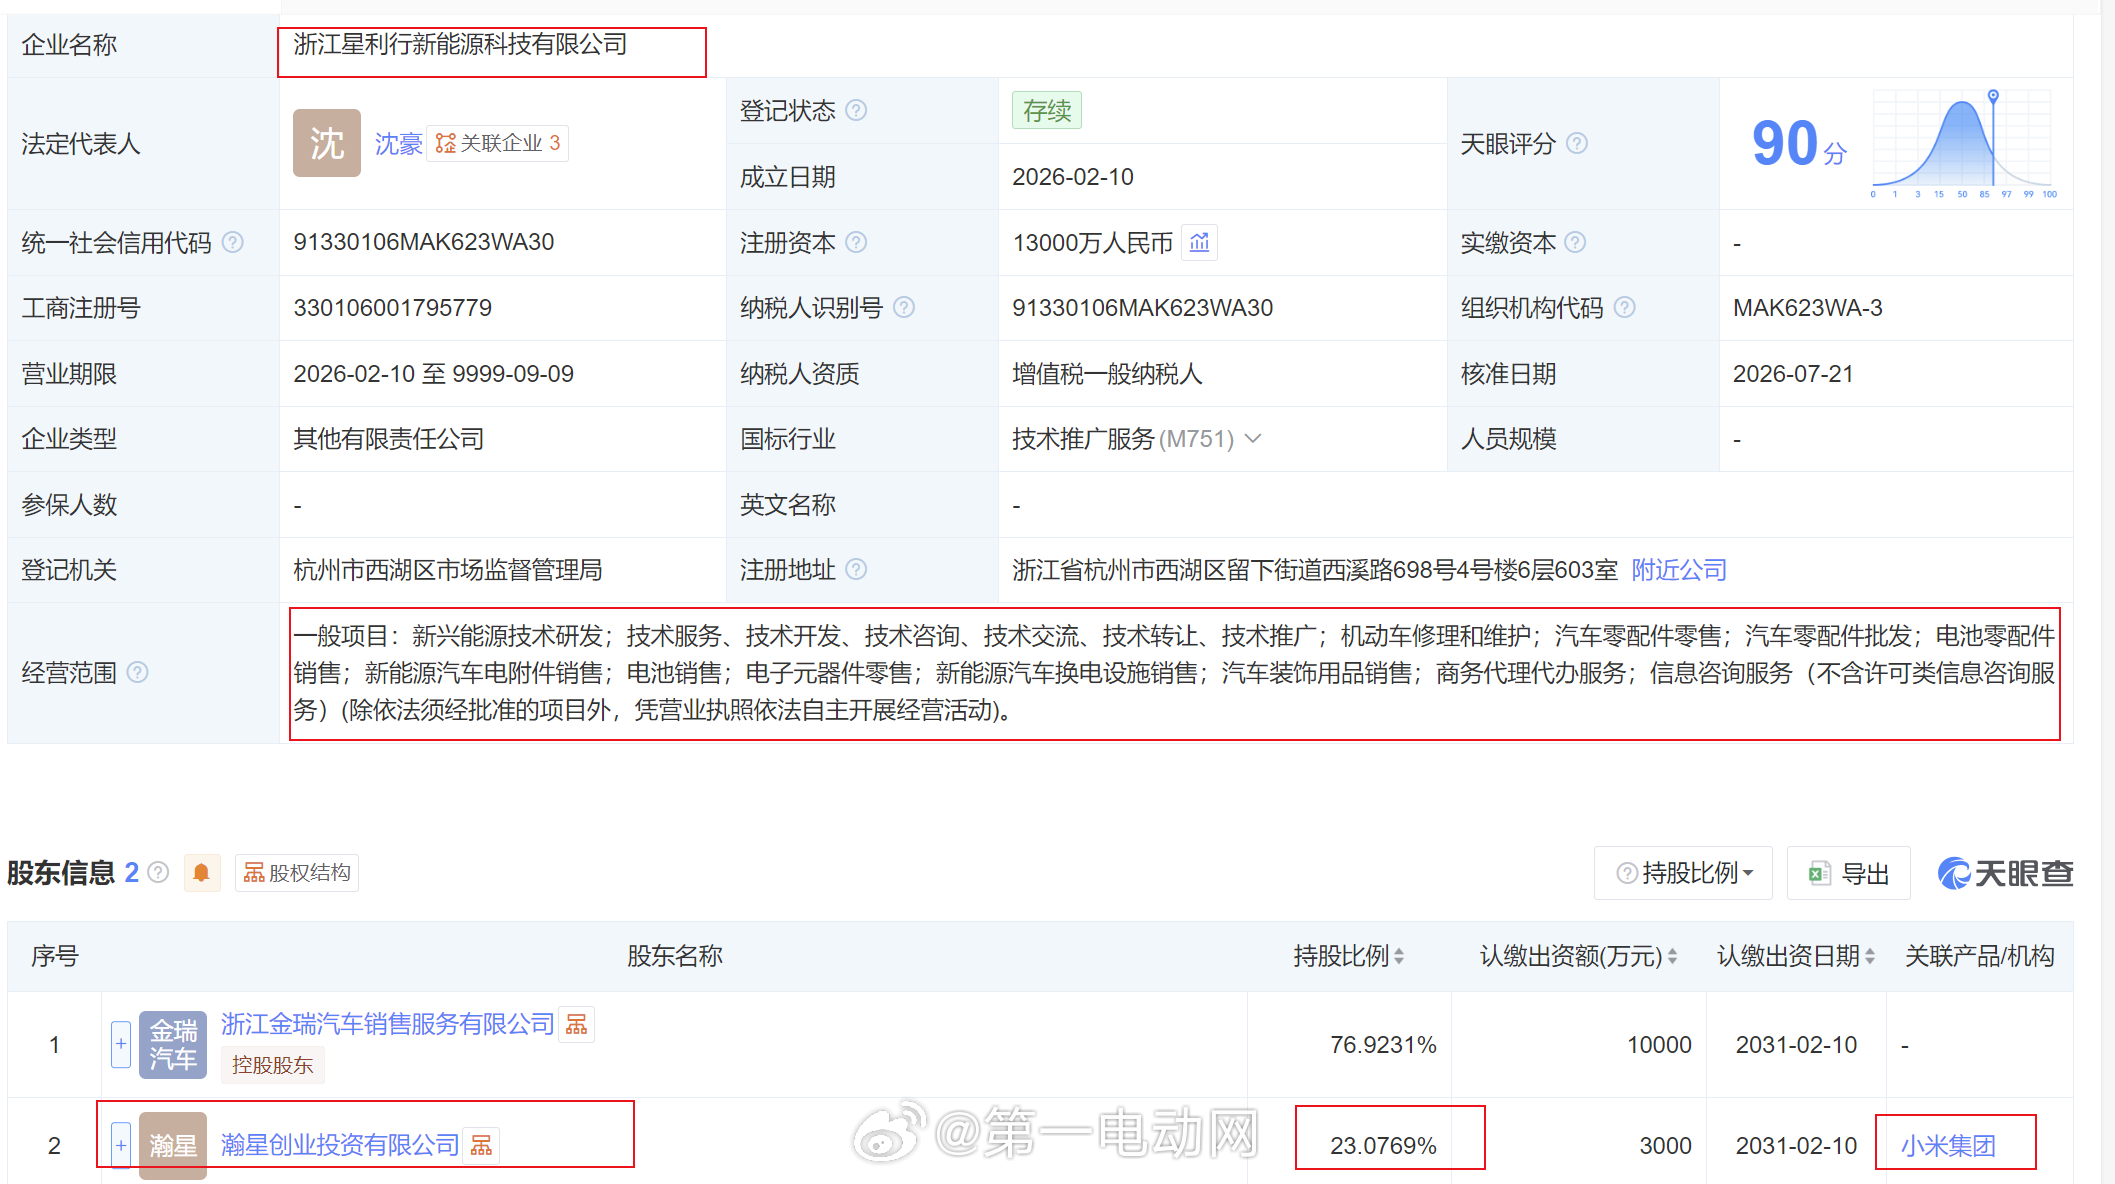Image resolution: width=2115 pixels, height=1184 pixels.
Task: Expand the 技术推广服务 industry chevron
Action: click(1254, 438)
